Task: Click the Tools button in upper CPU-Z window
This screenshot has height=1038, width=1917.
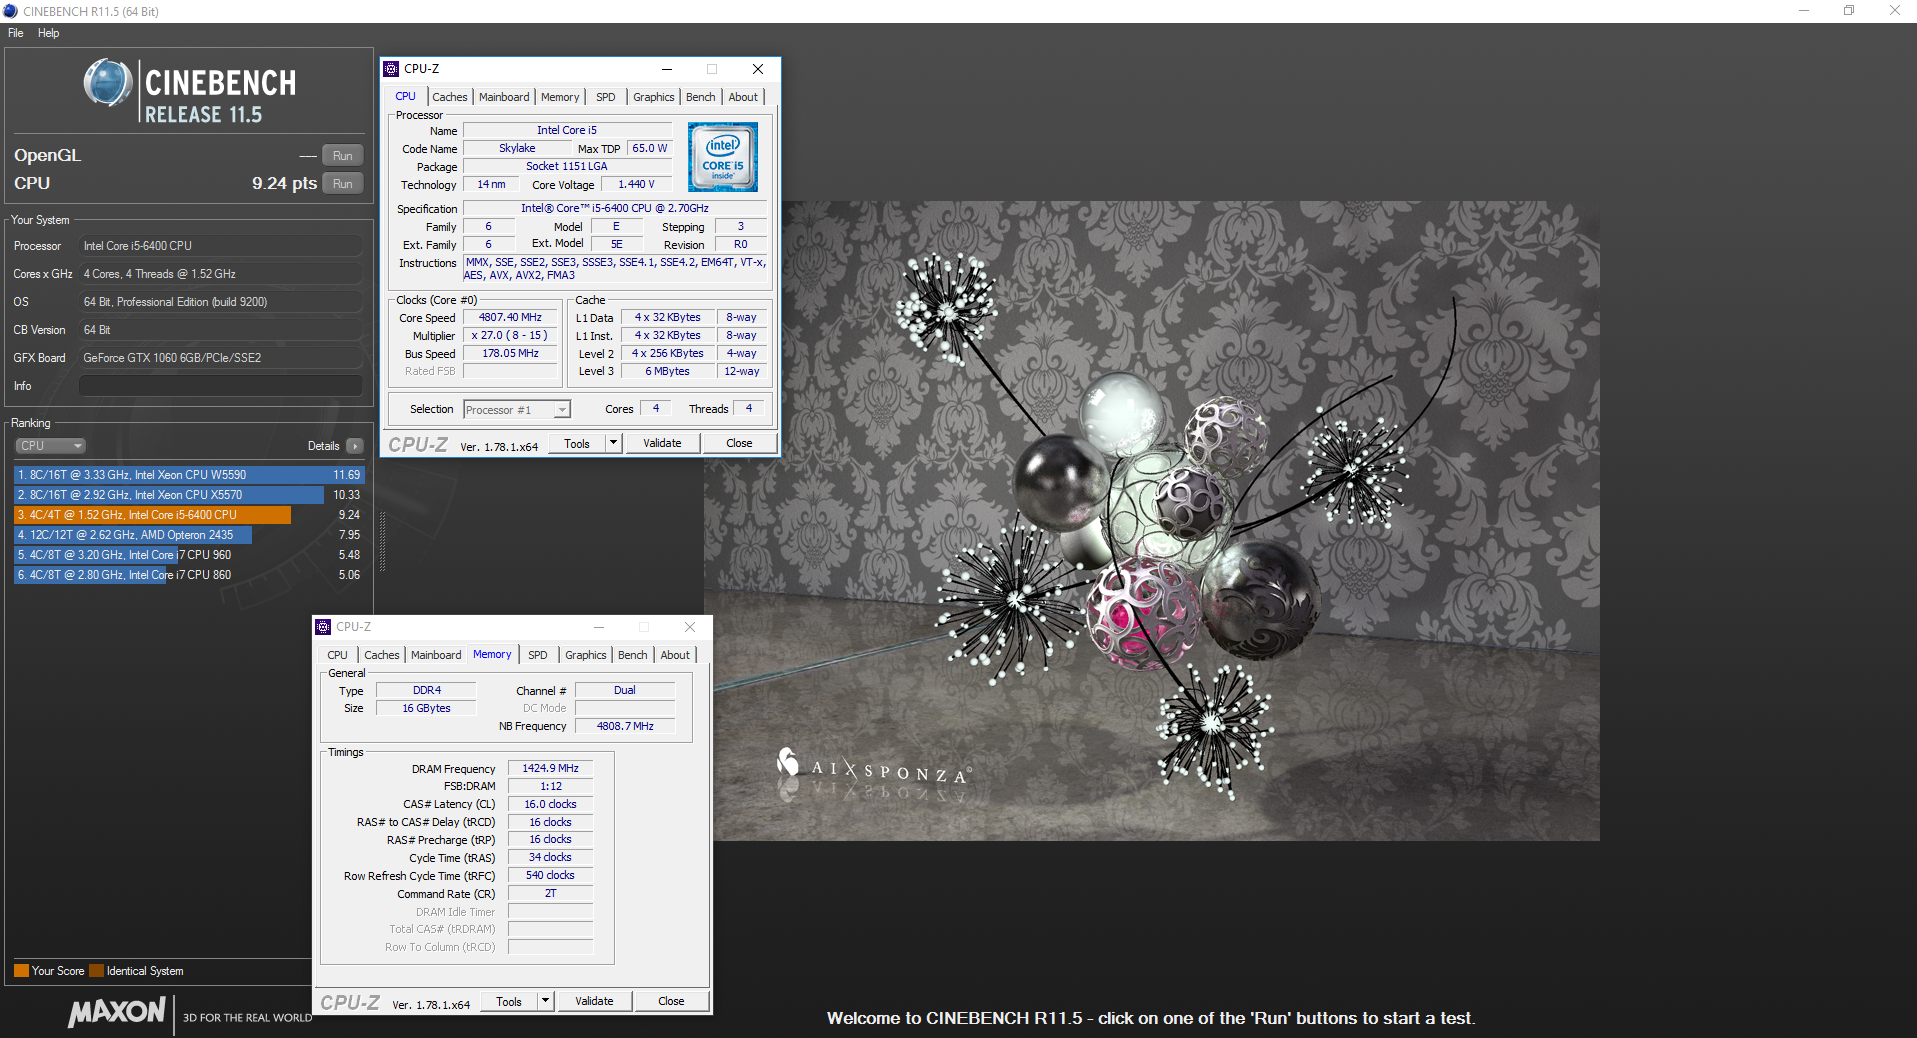Action: [577, 444]
